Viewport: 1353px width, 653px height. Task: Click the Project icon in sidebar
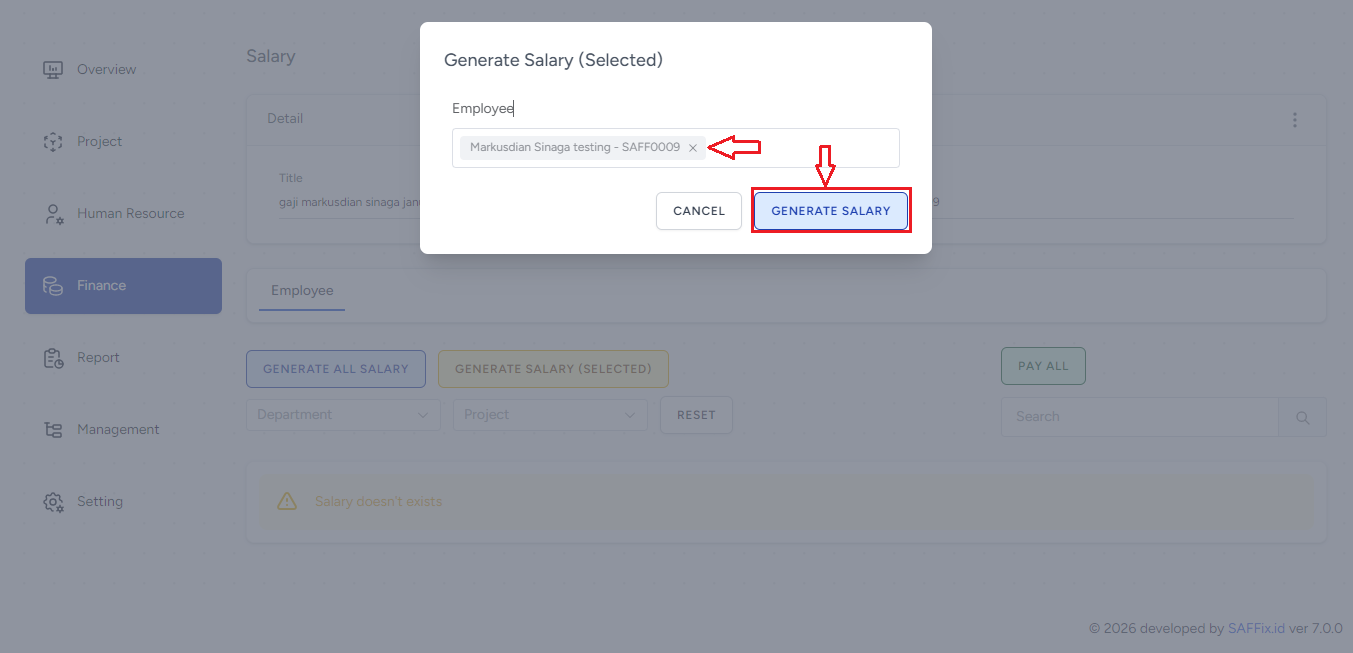pos(53,142)
